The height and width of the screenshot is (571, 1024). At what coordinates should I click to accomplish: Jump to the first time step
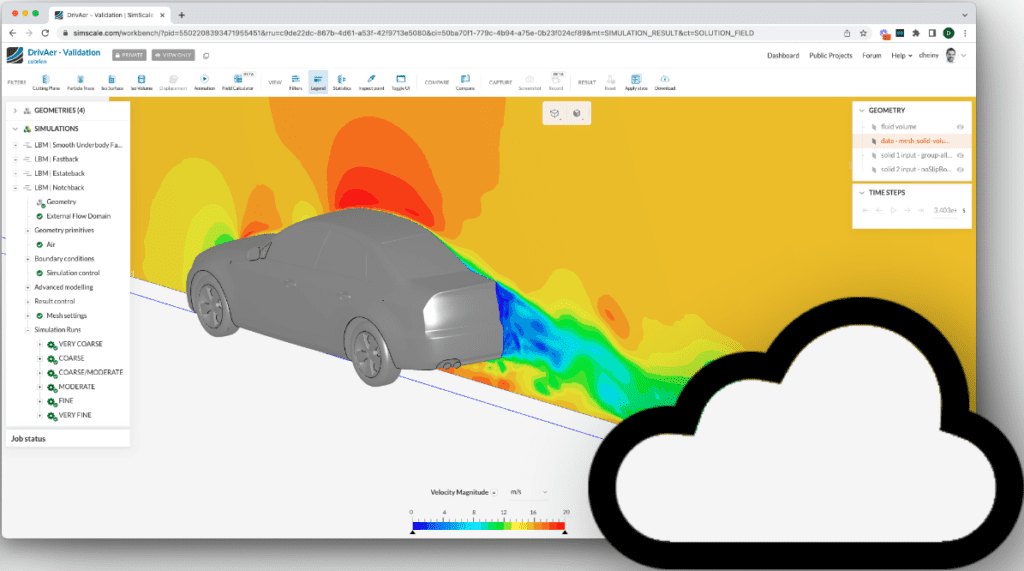click(865, 210)
